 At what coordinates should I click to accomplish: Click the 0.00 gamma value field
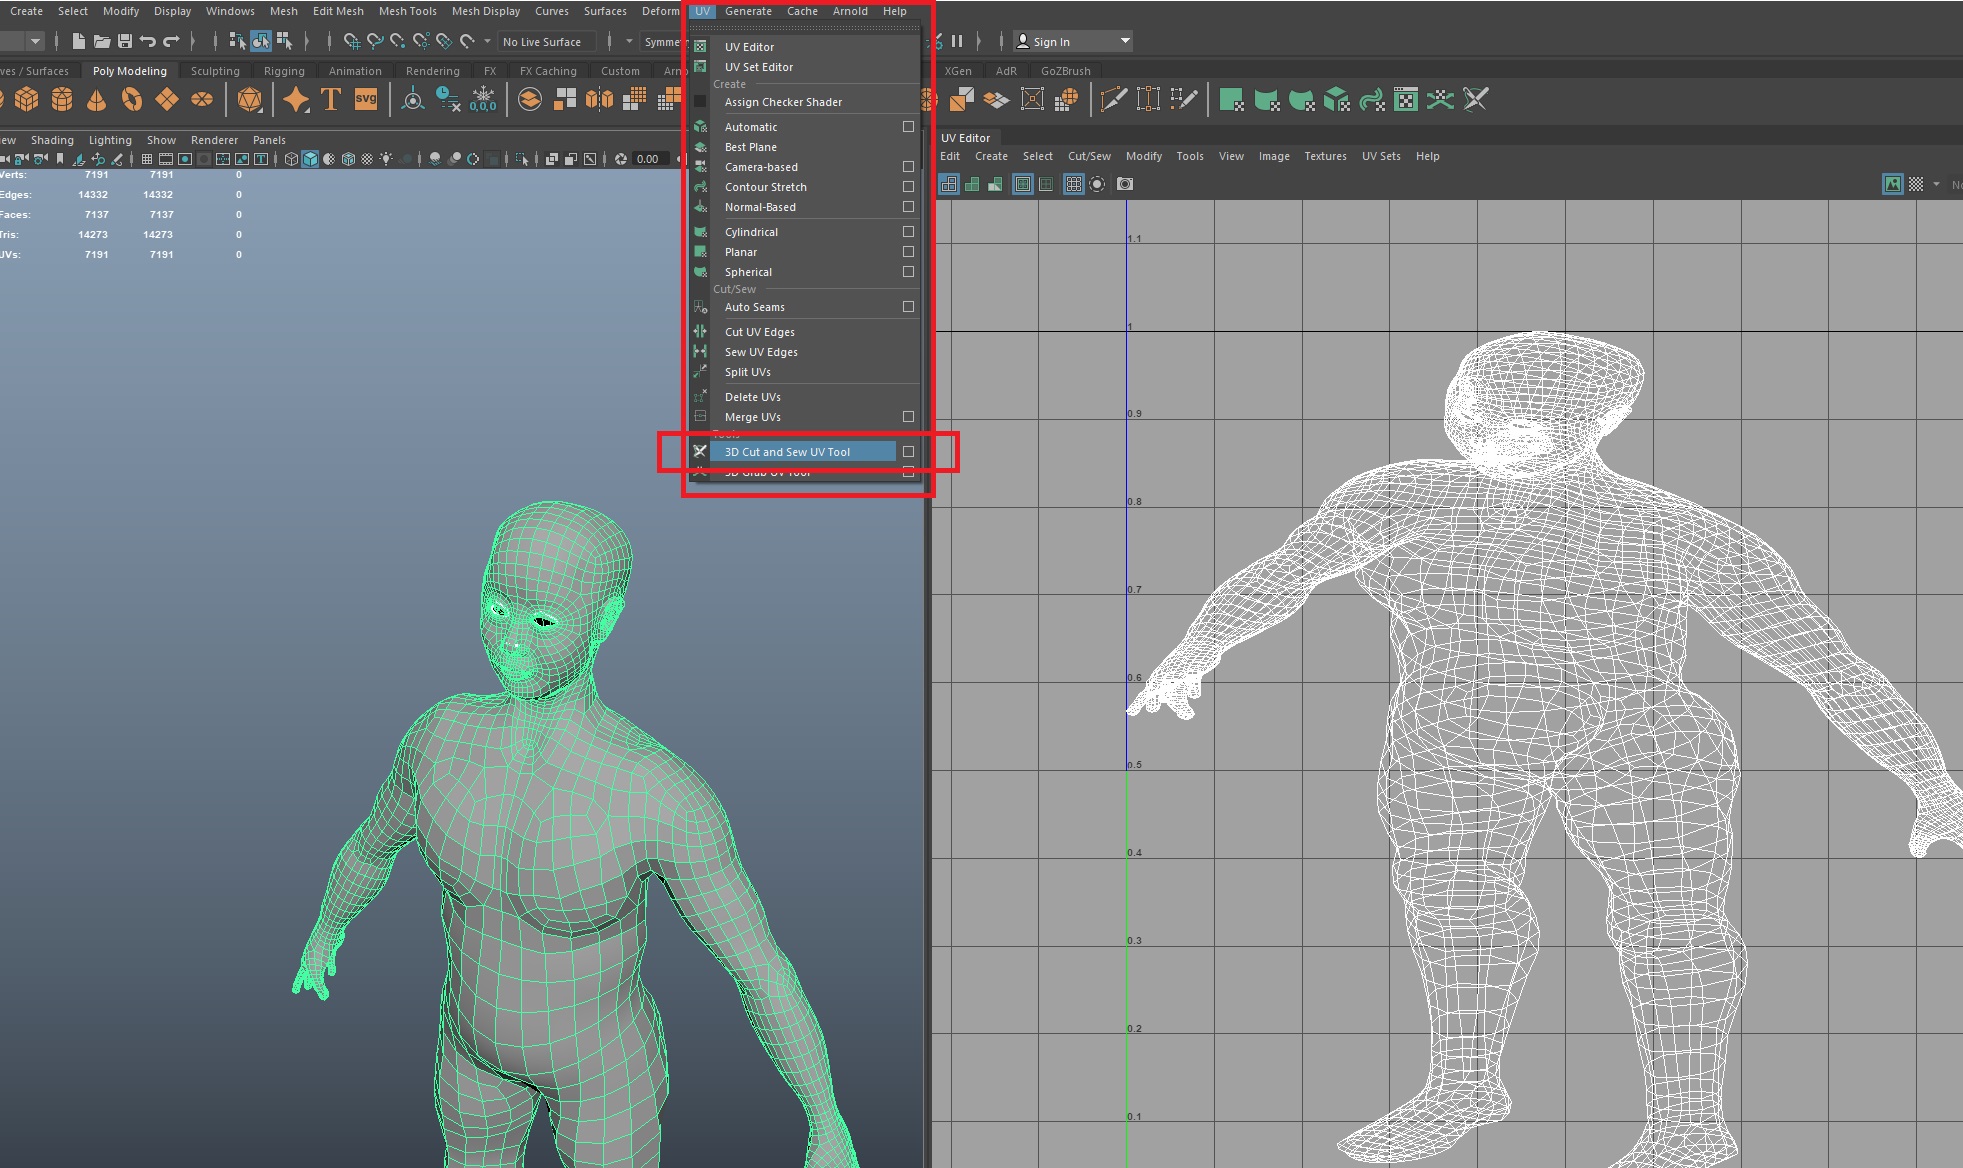648,159
